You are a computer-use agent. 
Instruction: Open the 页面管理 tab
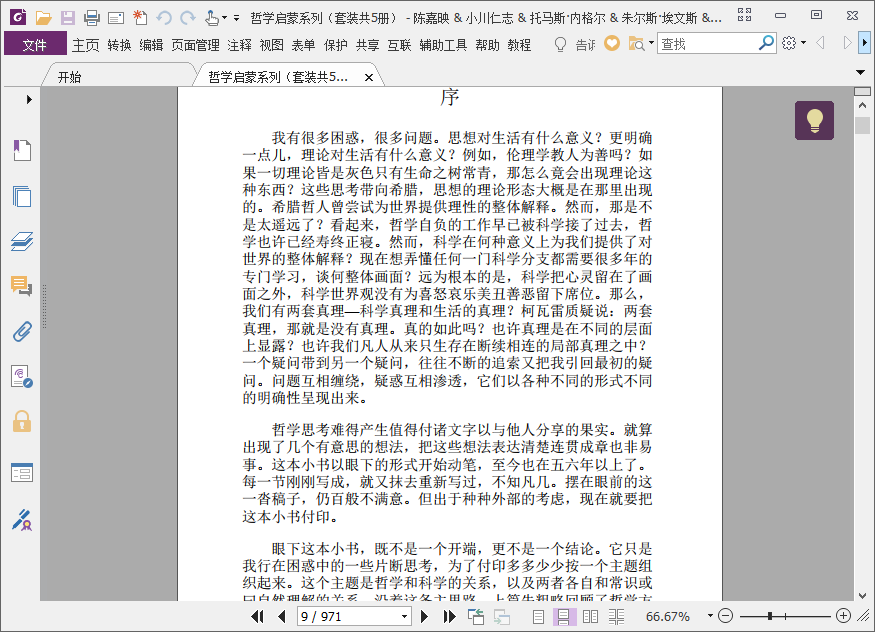point(195,45)
